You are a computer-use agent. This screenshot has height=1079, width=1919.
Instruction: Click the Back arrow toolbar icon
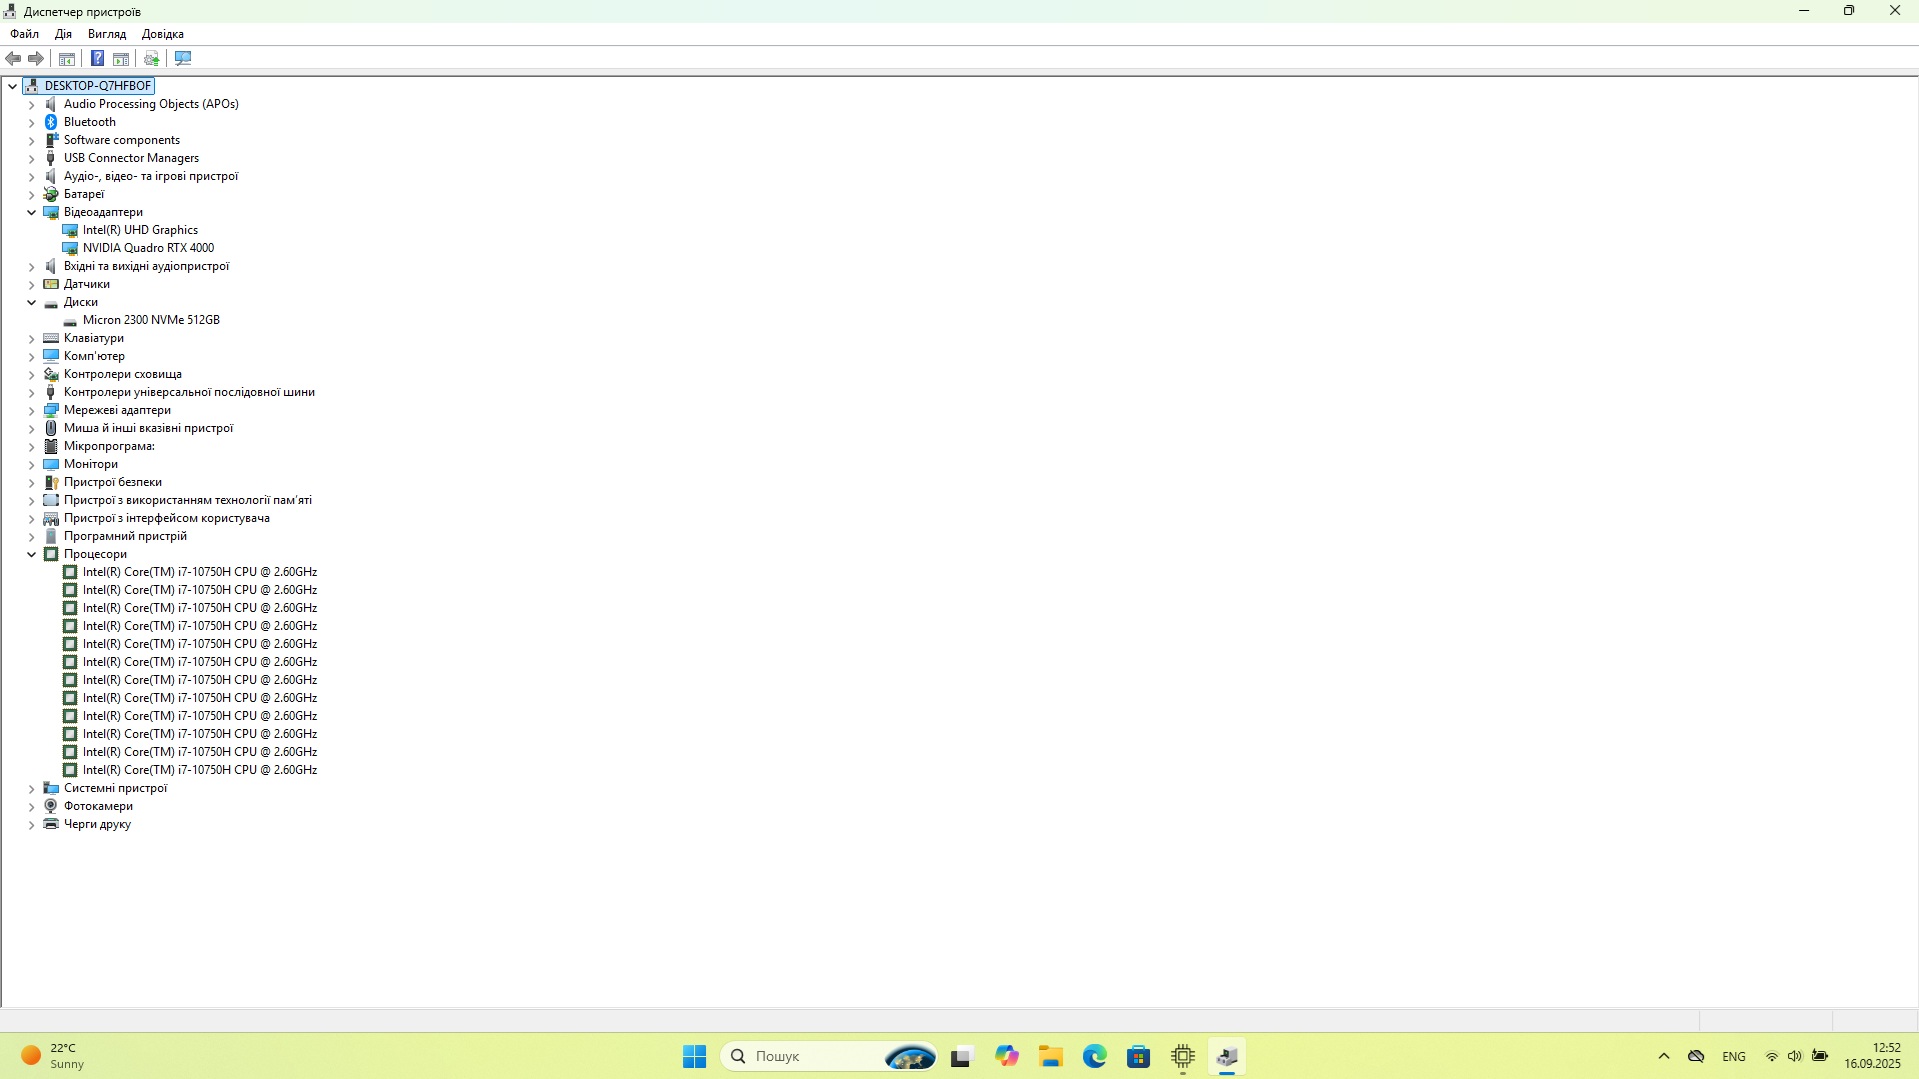(13, 58)
